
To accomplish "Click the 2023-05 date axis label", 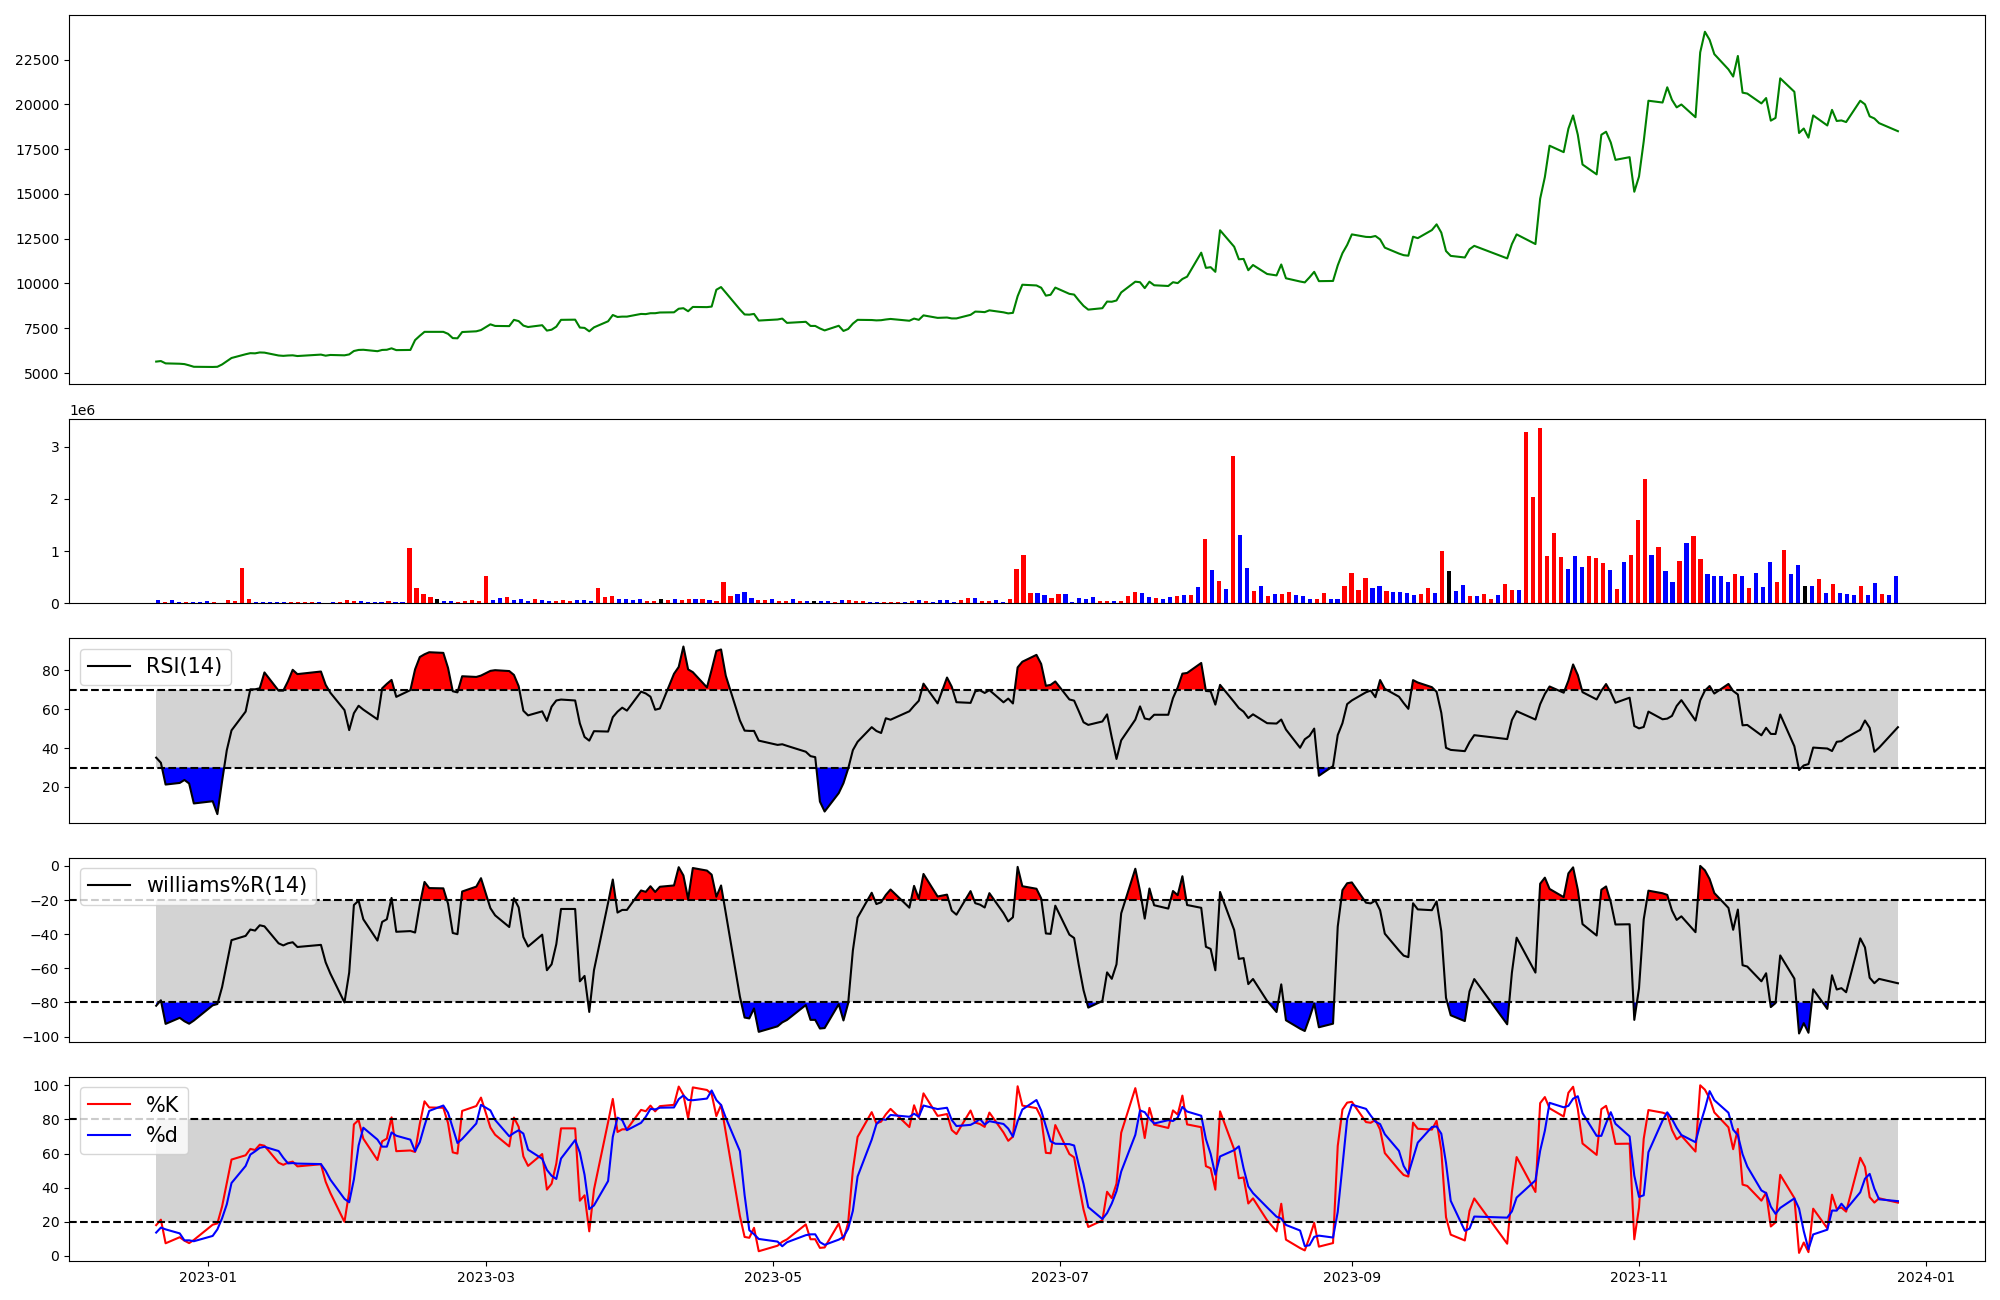I will point(773,1277).
